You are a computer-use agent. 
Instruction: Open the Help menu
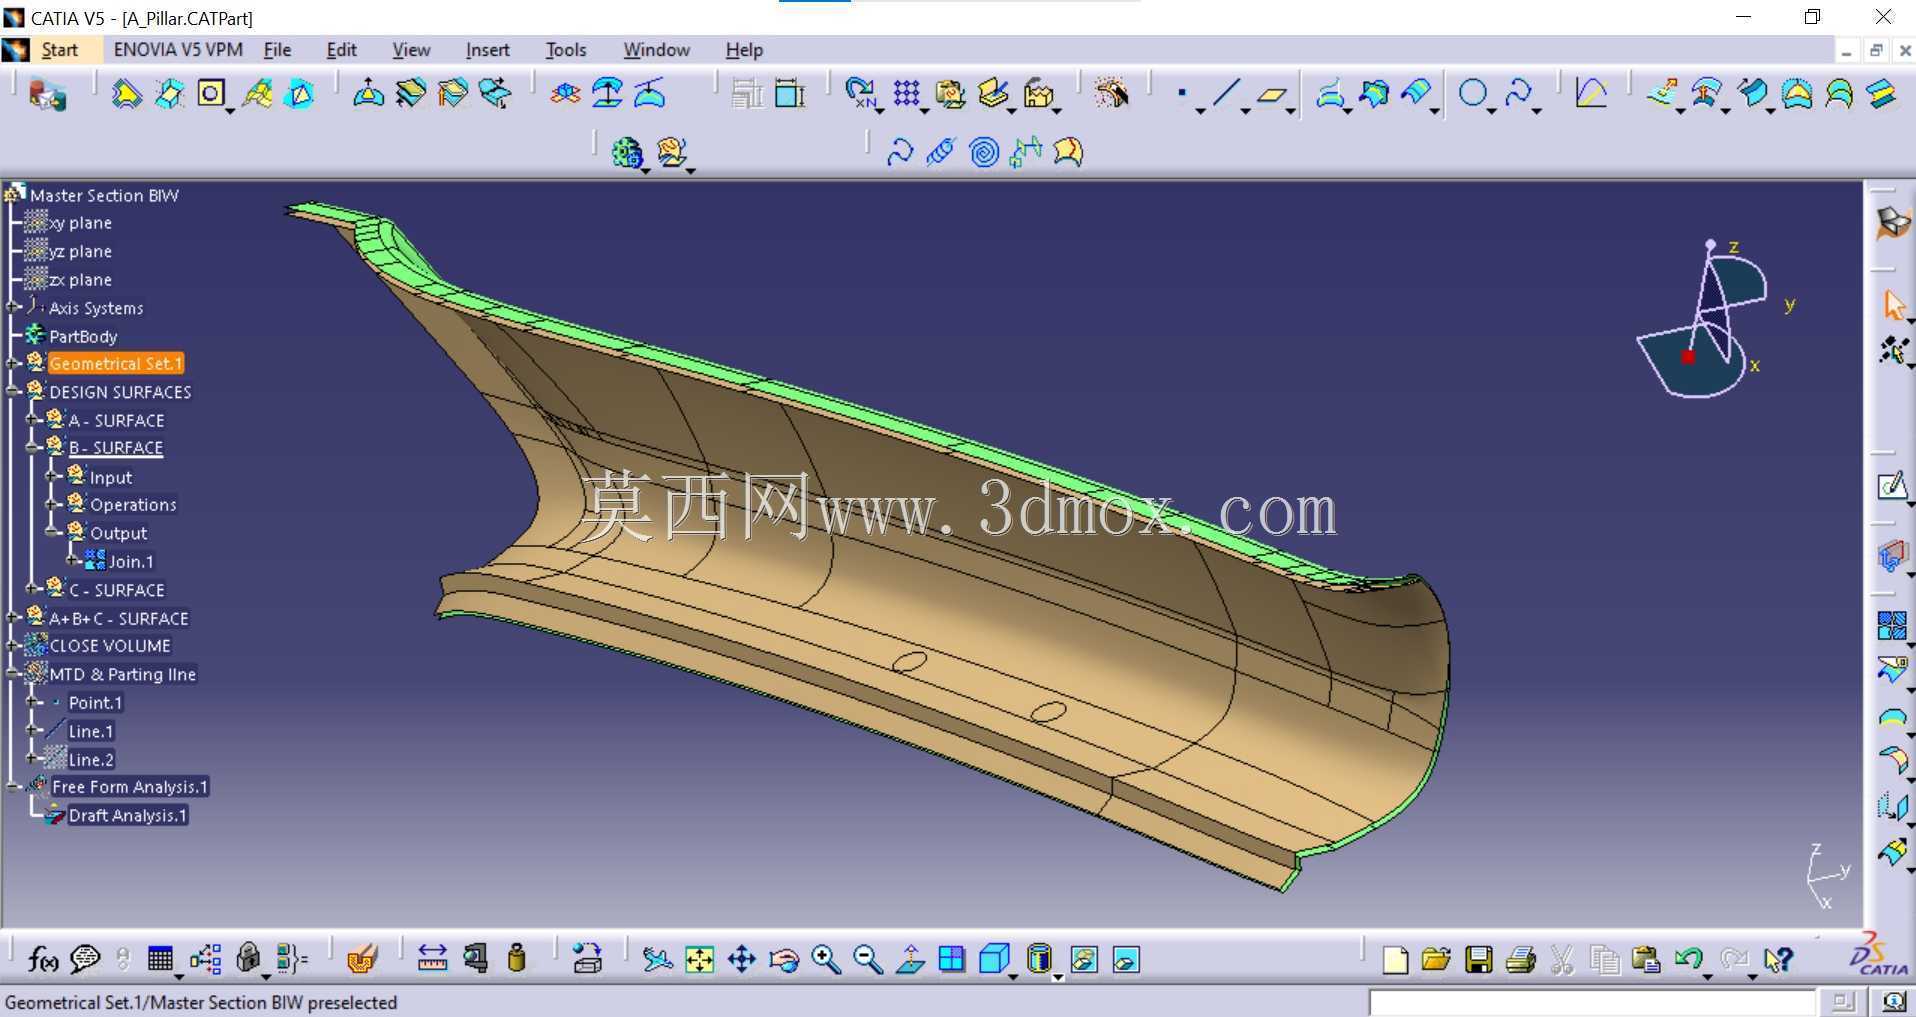tap(744, 50)
